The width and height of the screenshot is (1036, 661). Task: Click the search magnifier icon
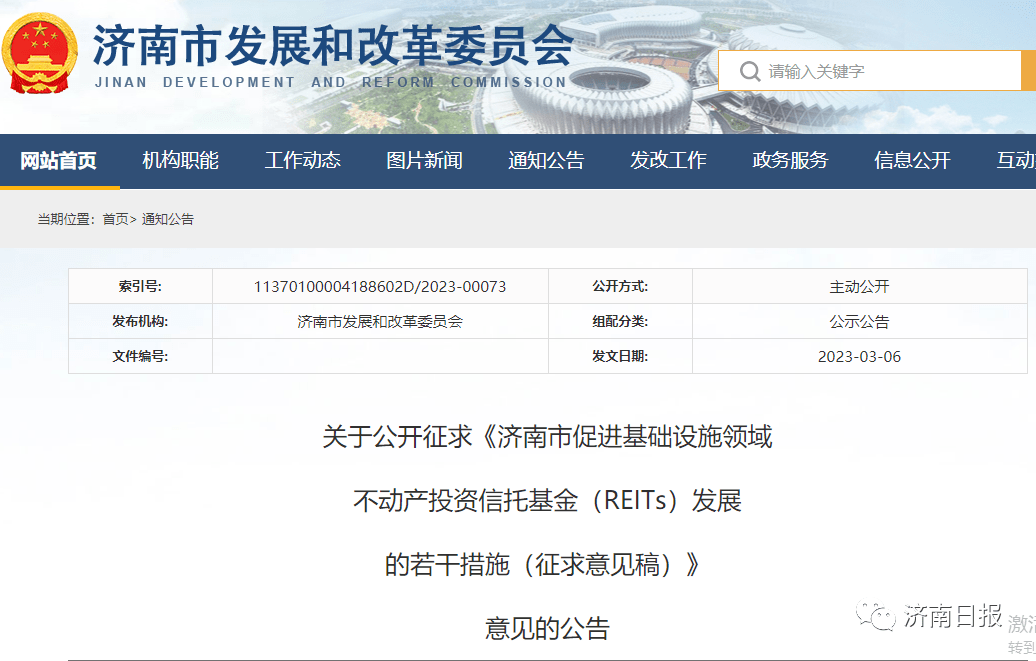[748, 70]
